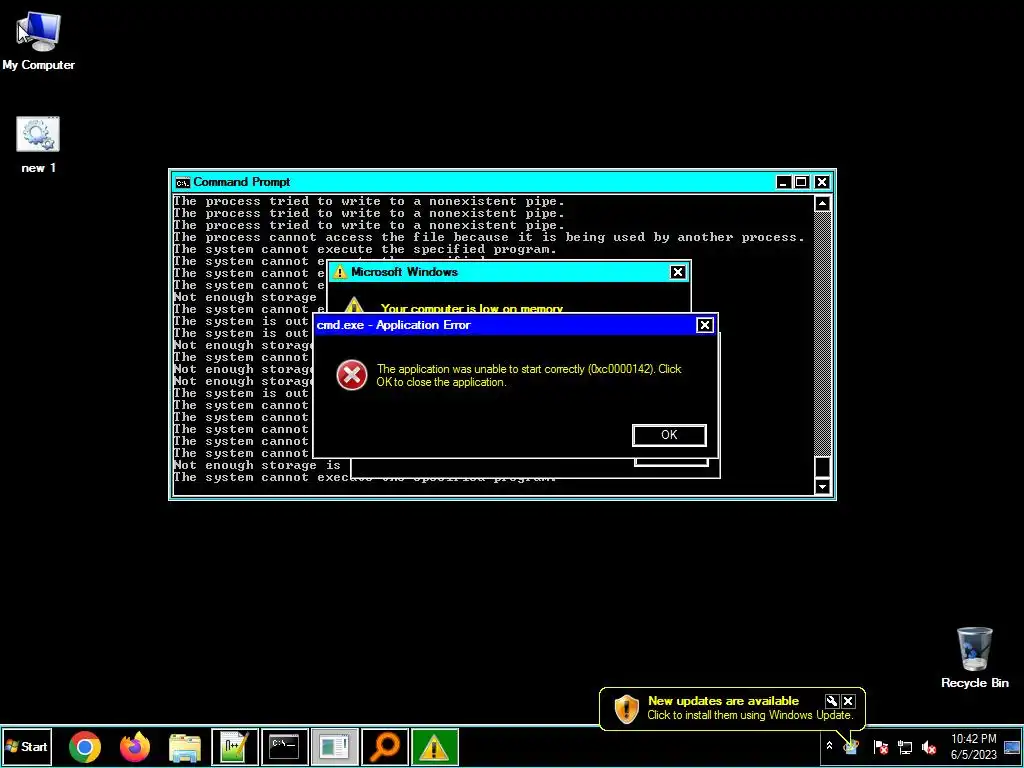The height and width of the screenshot is (768, 1024).
Task: Open the Action Center flag icon
Action: [880, 746]
